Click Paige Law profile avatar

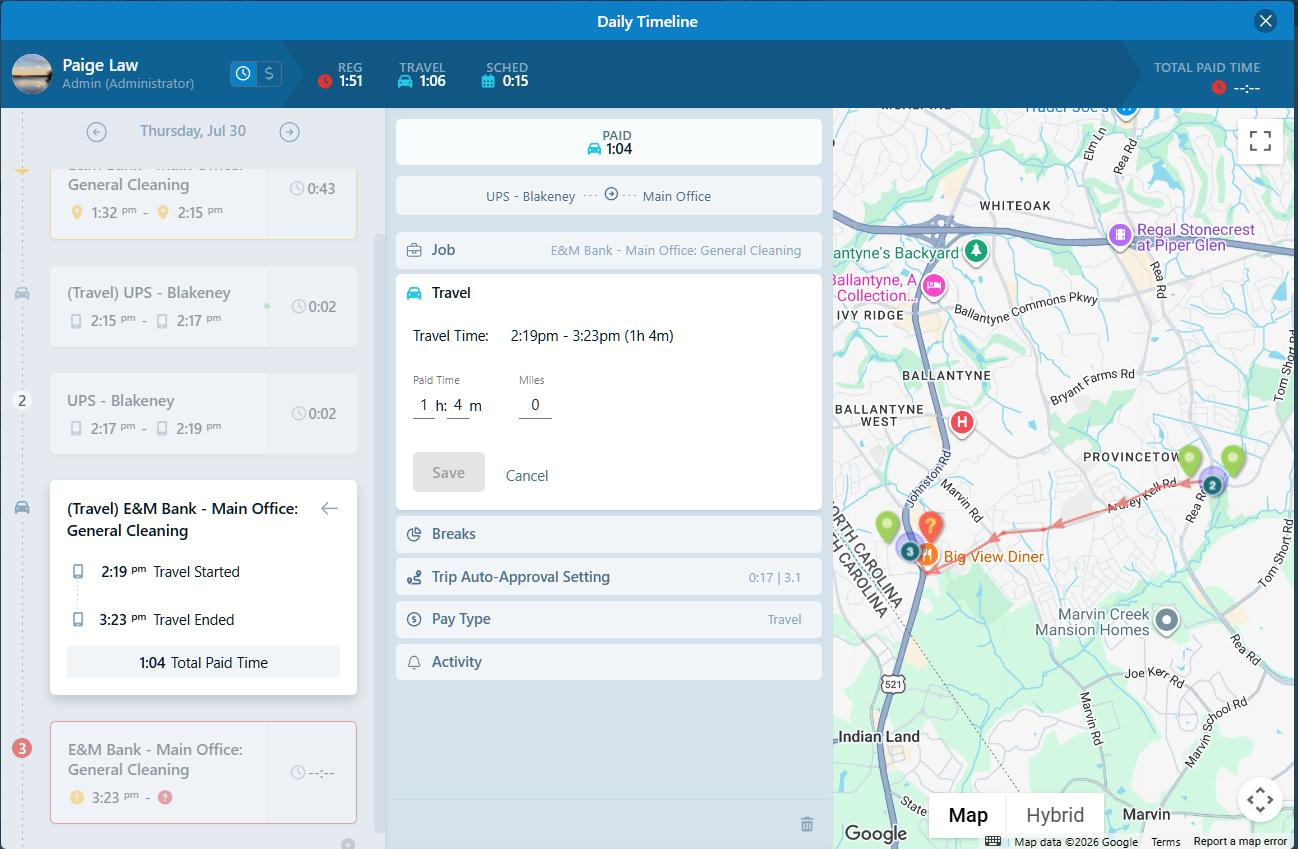coord(32,74)
